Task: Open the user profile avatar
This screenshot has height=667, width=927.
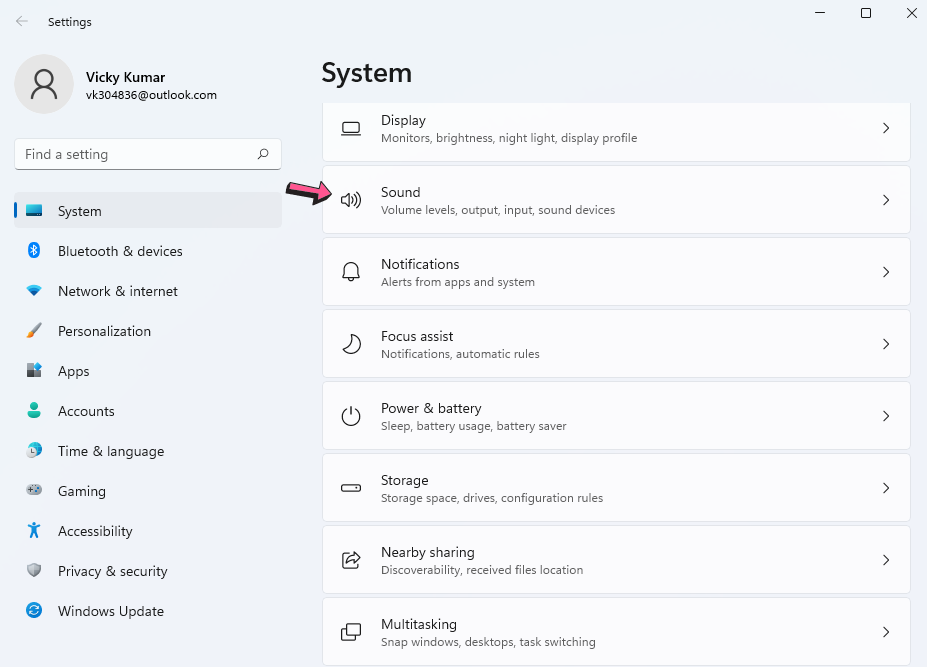Action: click(x=44, y=84)
